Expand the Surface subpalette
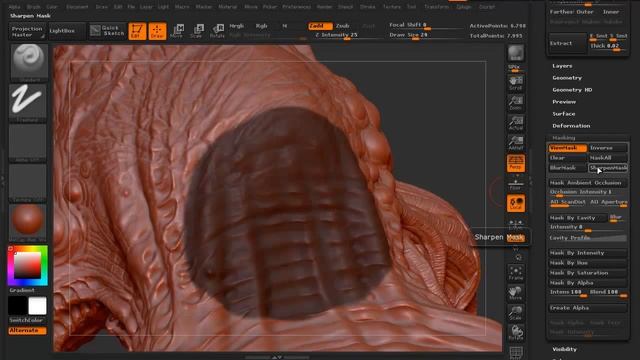 tap(564, 114)
